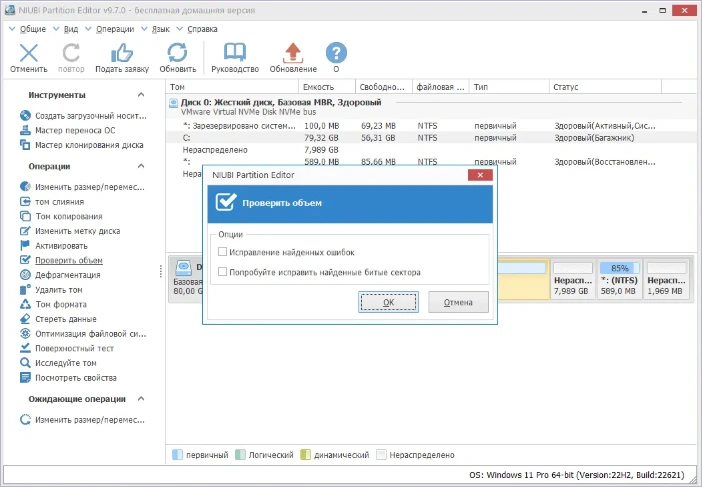Click the Стереть данные eraser icon
Screen dimensions: 702x487
click(25, 319)
